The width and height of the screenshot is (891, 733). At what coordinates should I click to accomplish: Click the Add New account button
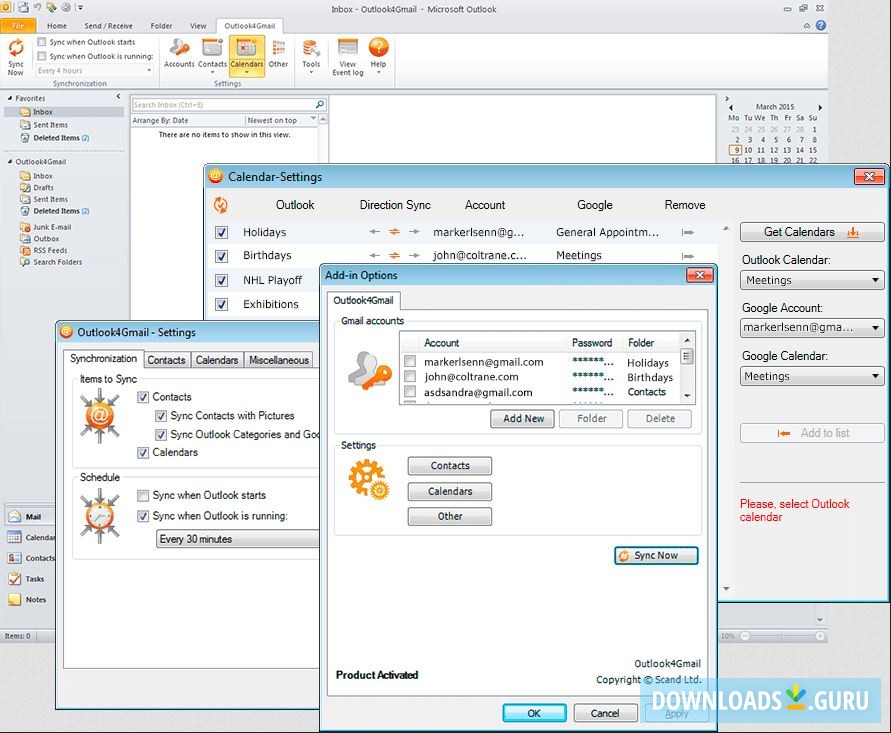523,419
